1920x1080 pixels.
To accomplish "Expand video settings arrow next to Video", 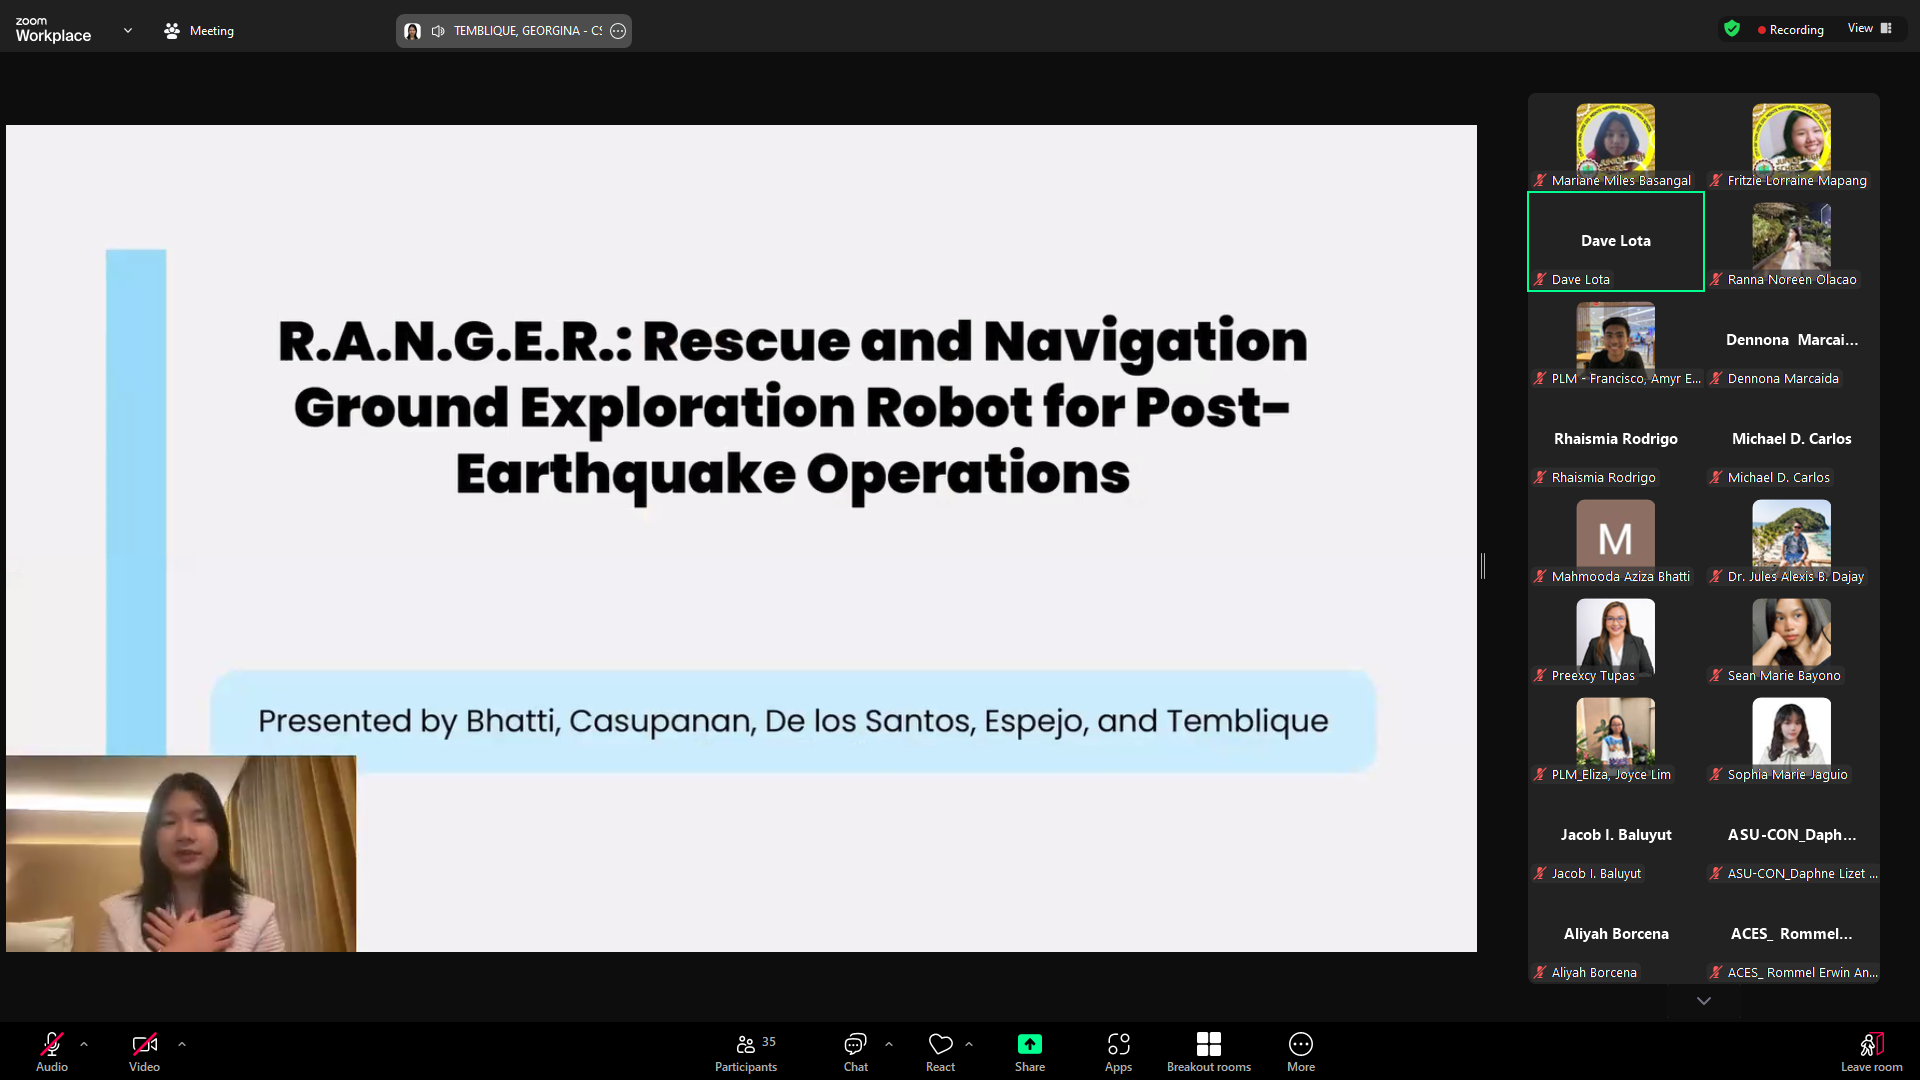I will pyautogui.click(x=182, y=1044).
